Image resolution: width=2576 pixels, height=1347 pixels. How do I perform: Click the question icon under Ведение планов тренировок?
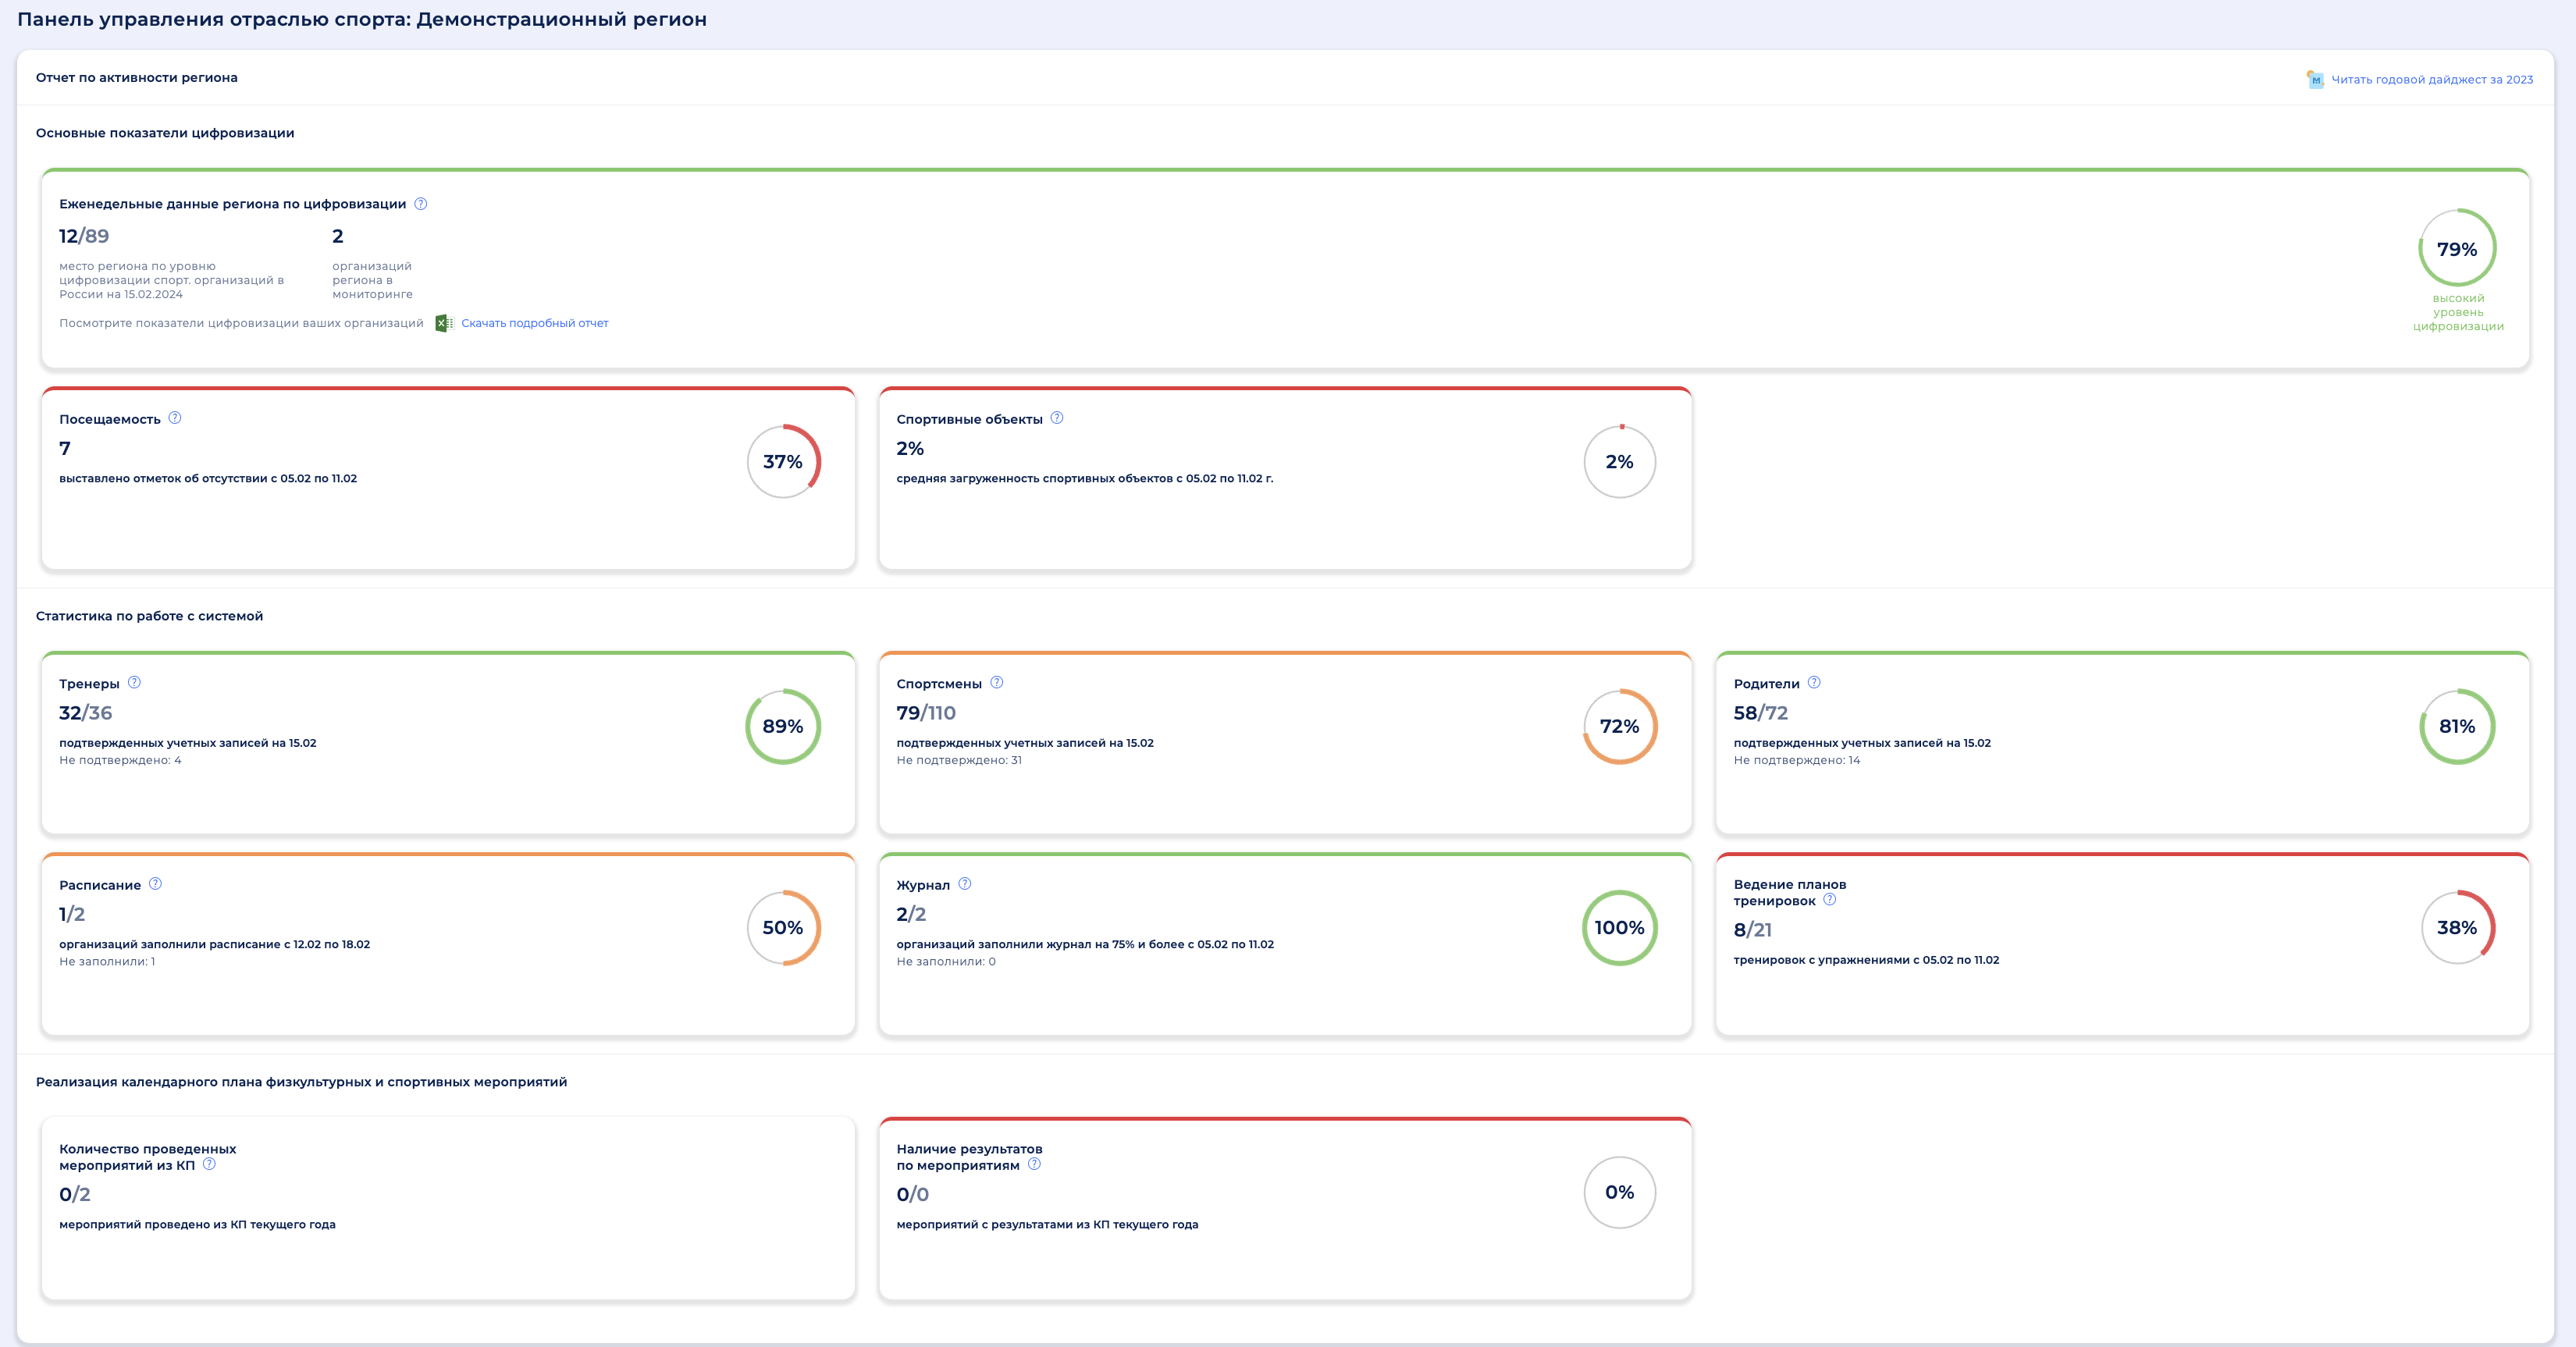(1829, 900)
